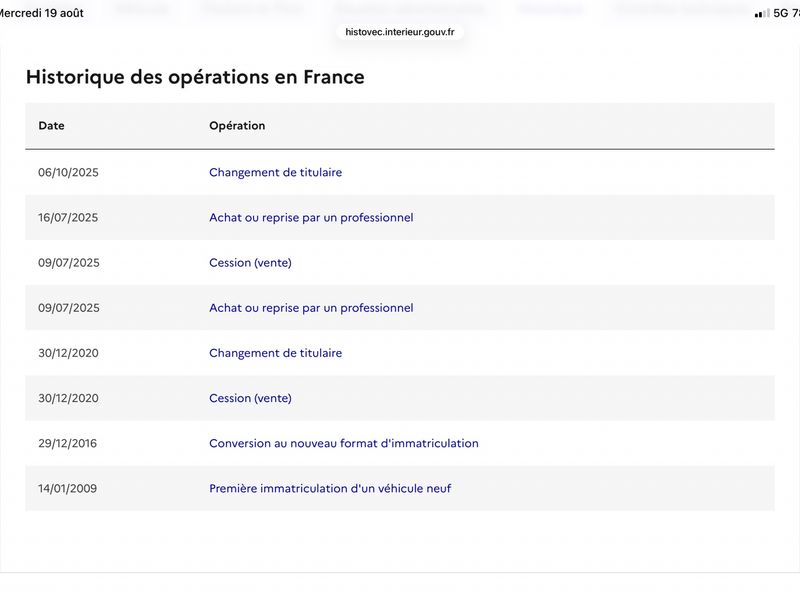The width and height of the screenshot is (800, 600).
Task: Click the Opération column header
Action: click(237, 126)
